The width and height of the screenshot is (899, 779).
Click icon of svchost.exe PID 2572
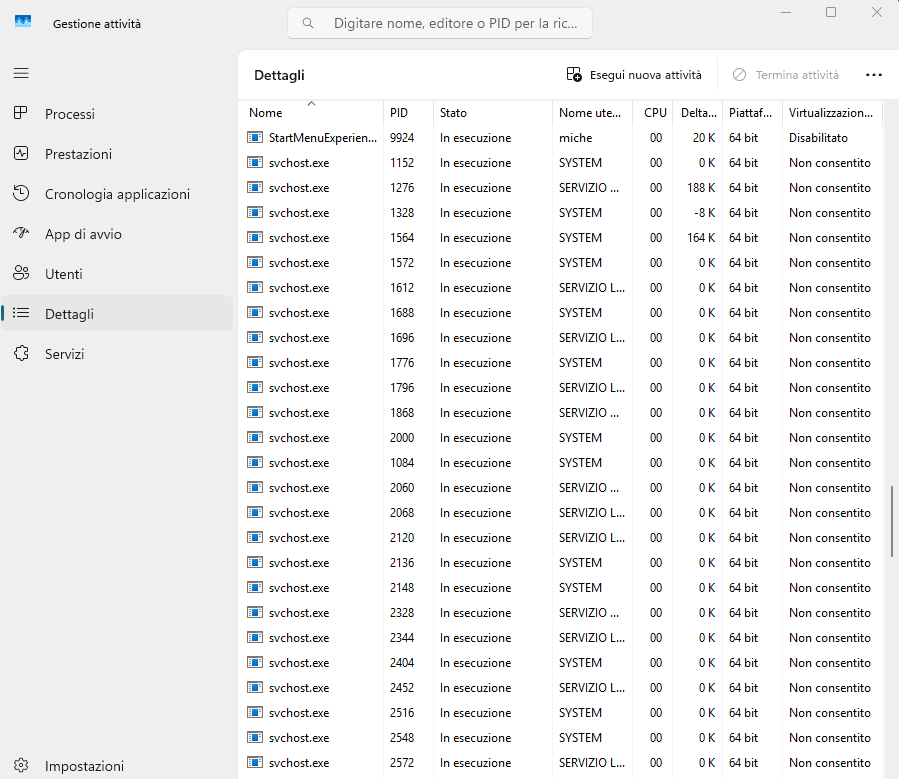click(255, 762)
